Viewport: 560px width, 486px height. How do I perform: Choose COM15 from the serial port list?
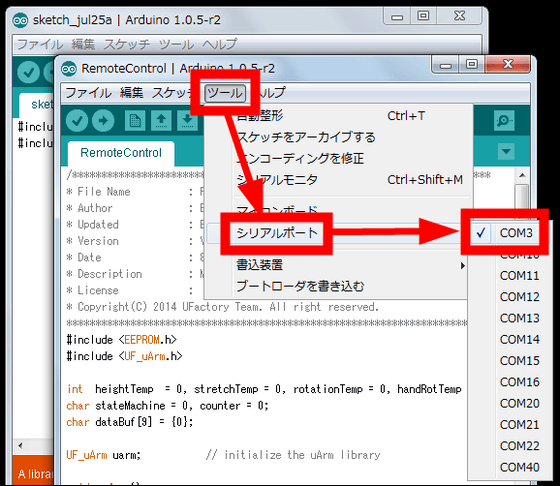519,361
